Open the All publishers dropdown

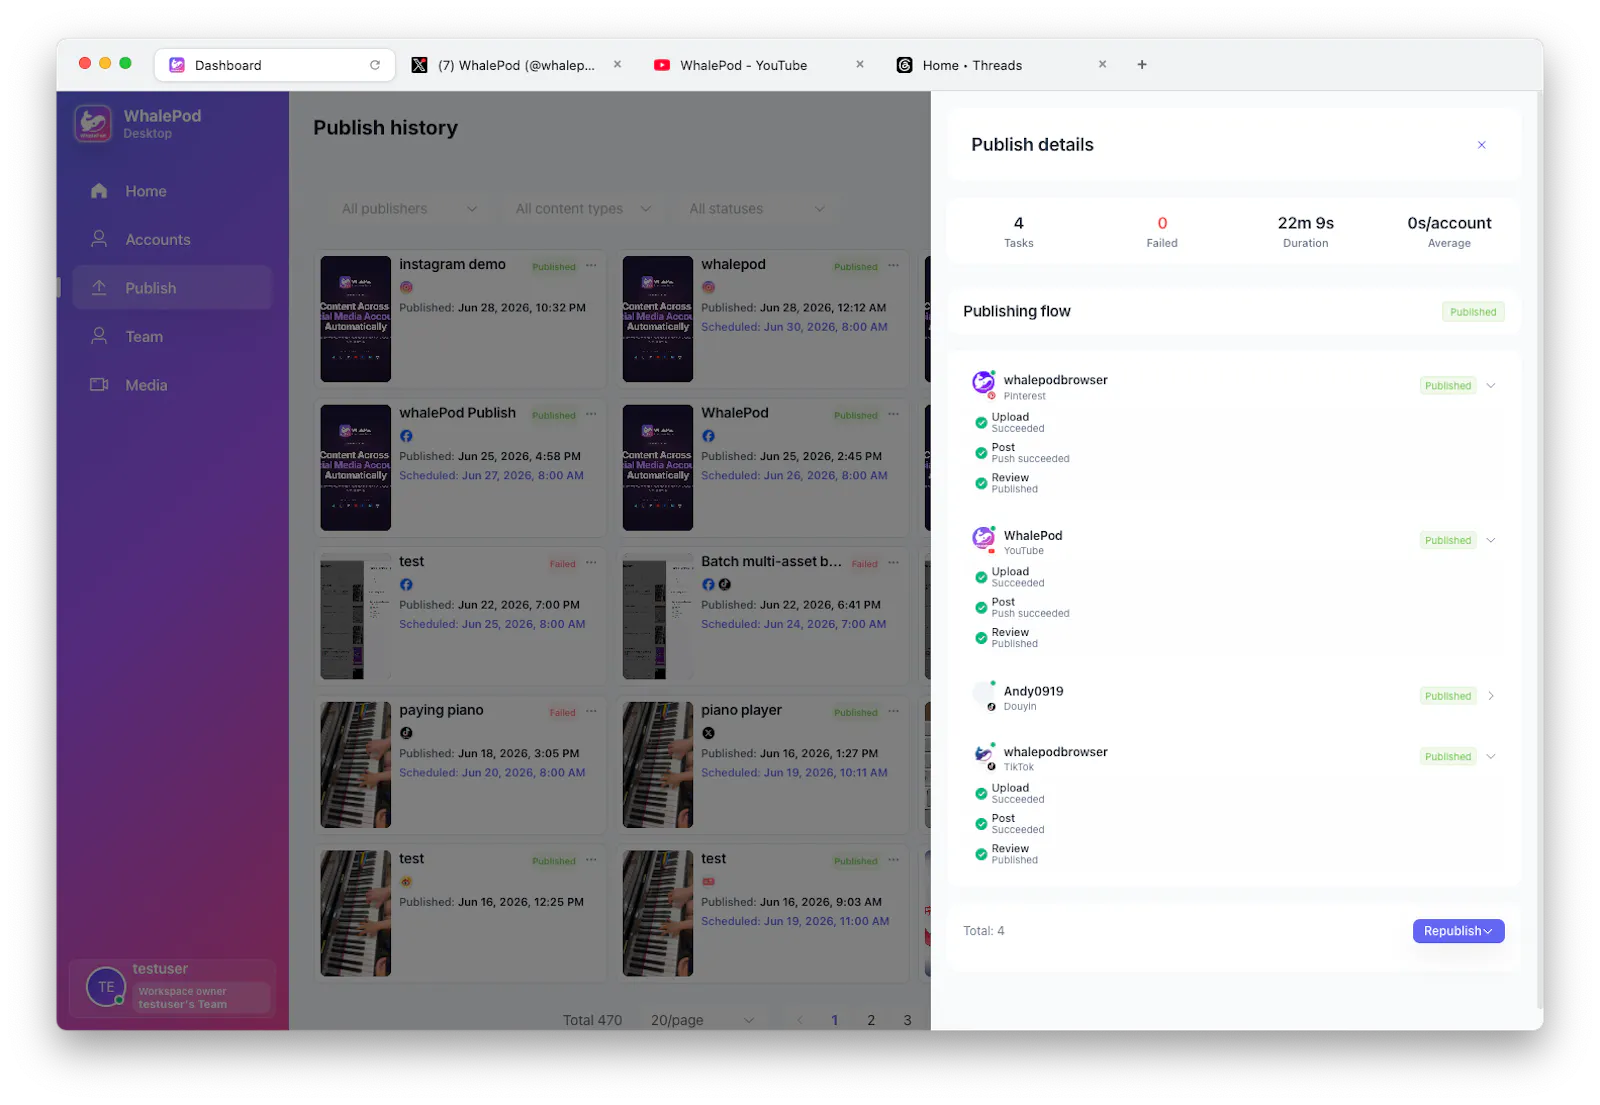[409, 209]
